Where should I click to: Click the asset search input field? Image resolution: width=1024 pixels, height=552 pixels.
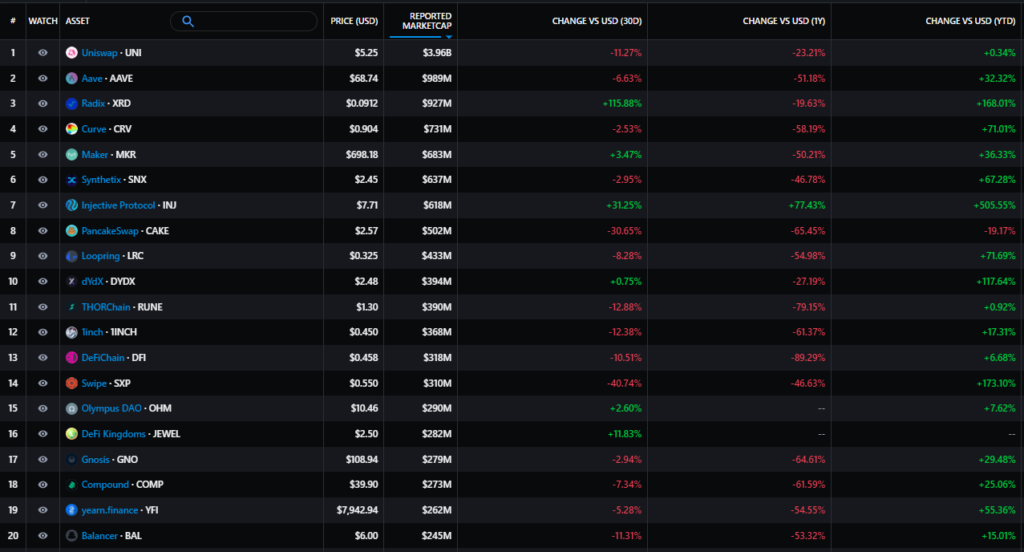point(244,22)
